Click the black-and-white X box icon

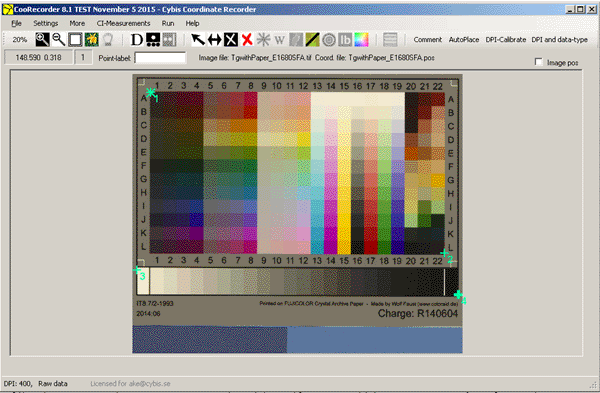tap(231, 39)
